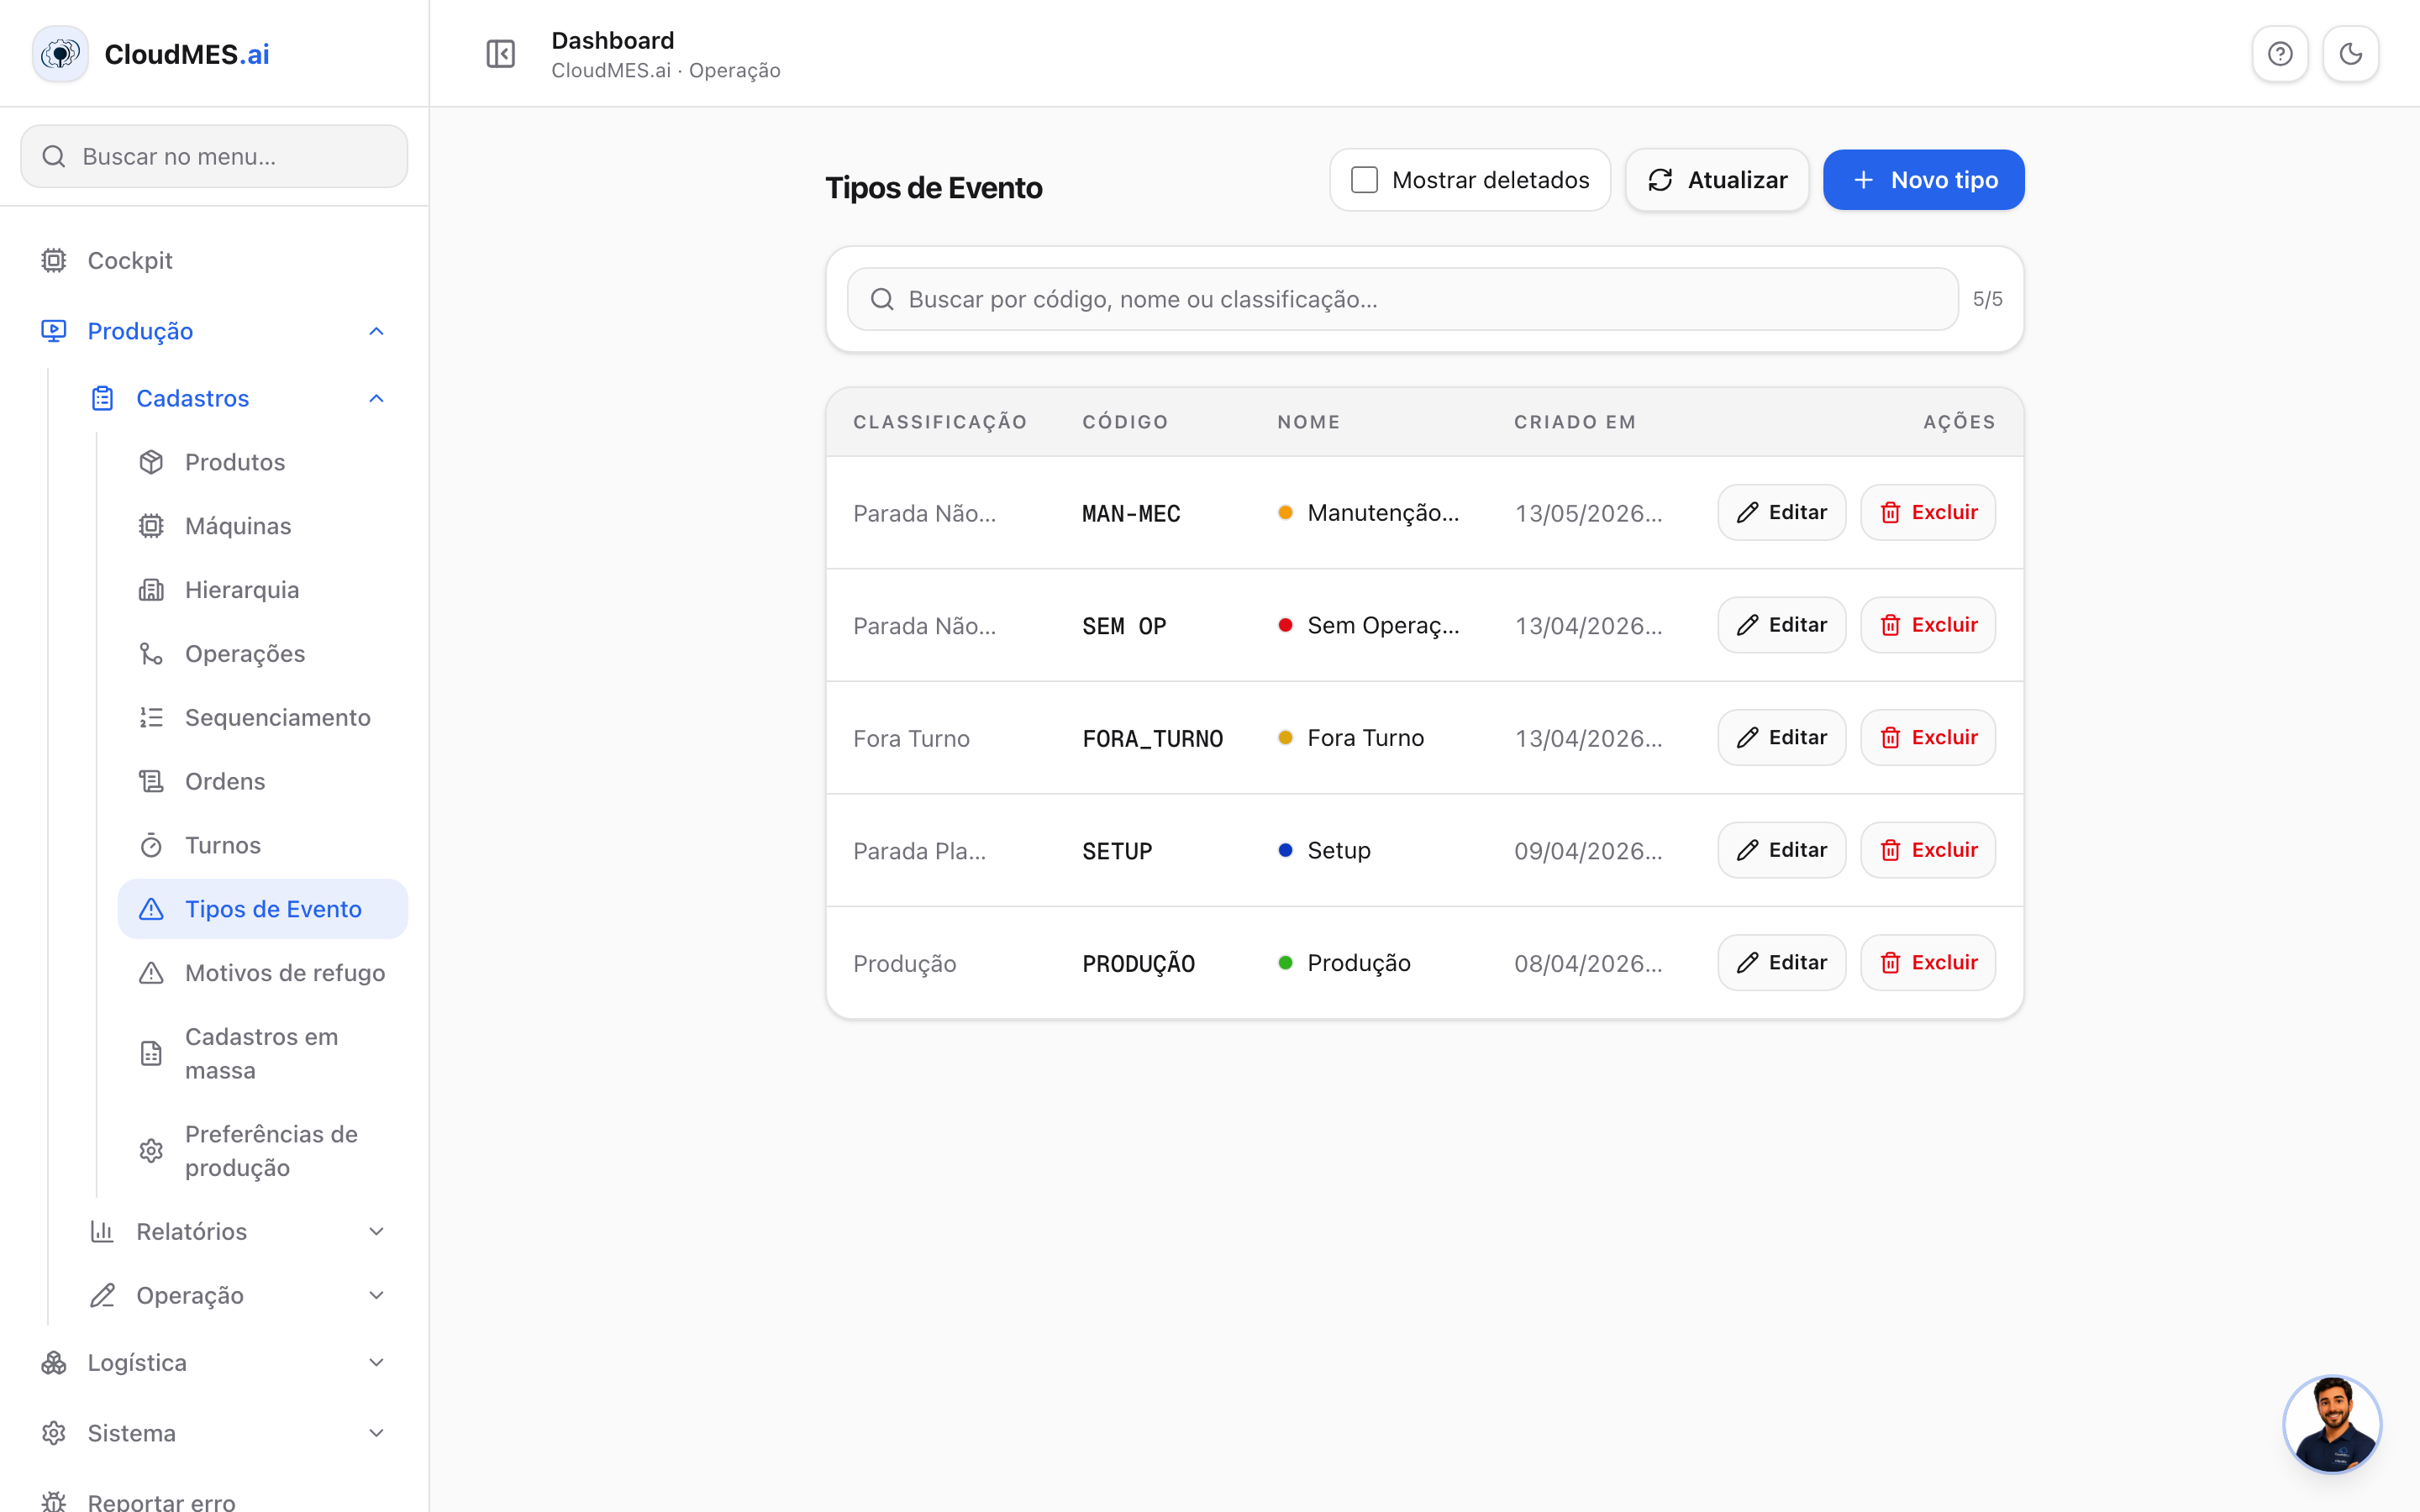Click the Logística boxes icon
Screen dimensions: 2420x1512
pyautogui.click(x=54, y=1363)
